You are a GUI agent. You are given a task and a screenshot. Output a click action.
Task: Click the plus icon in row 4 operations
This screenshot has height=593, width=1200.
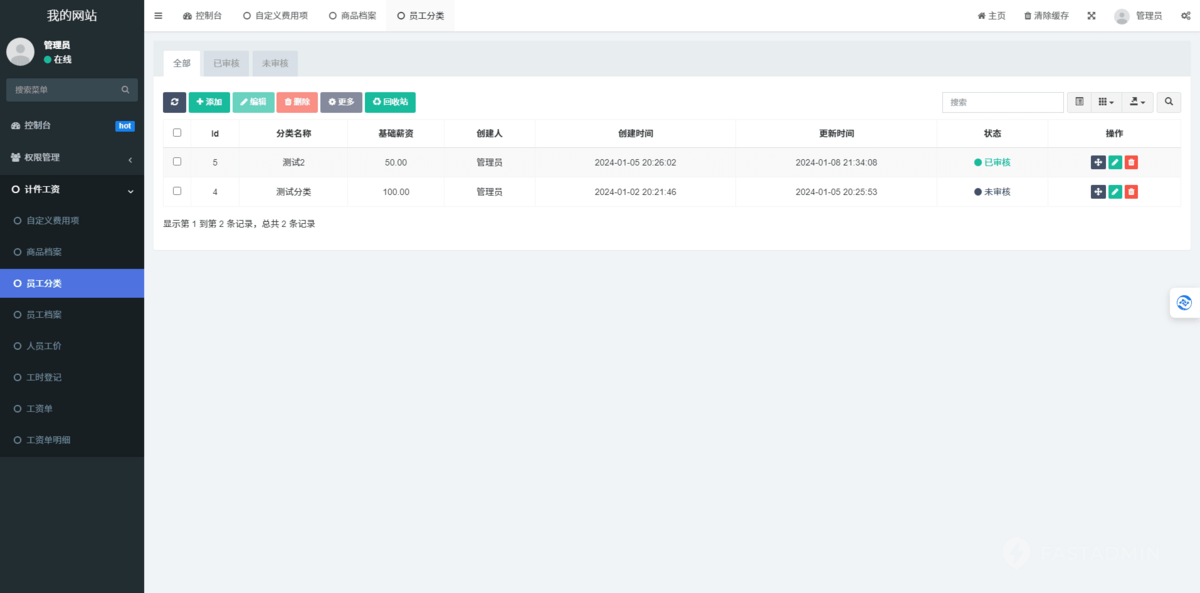[1097, 191]
